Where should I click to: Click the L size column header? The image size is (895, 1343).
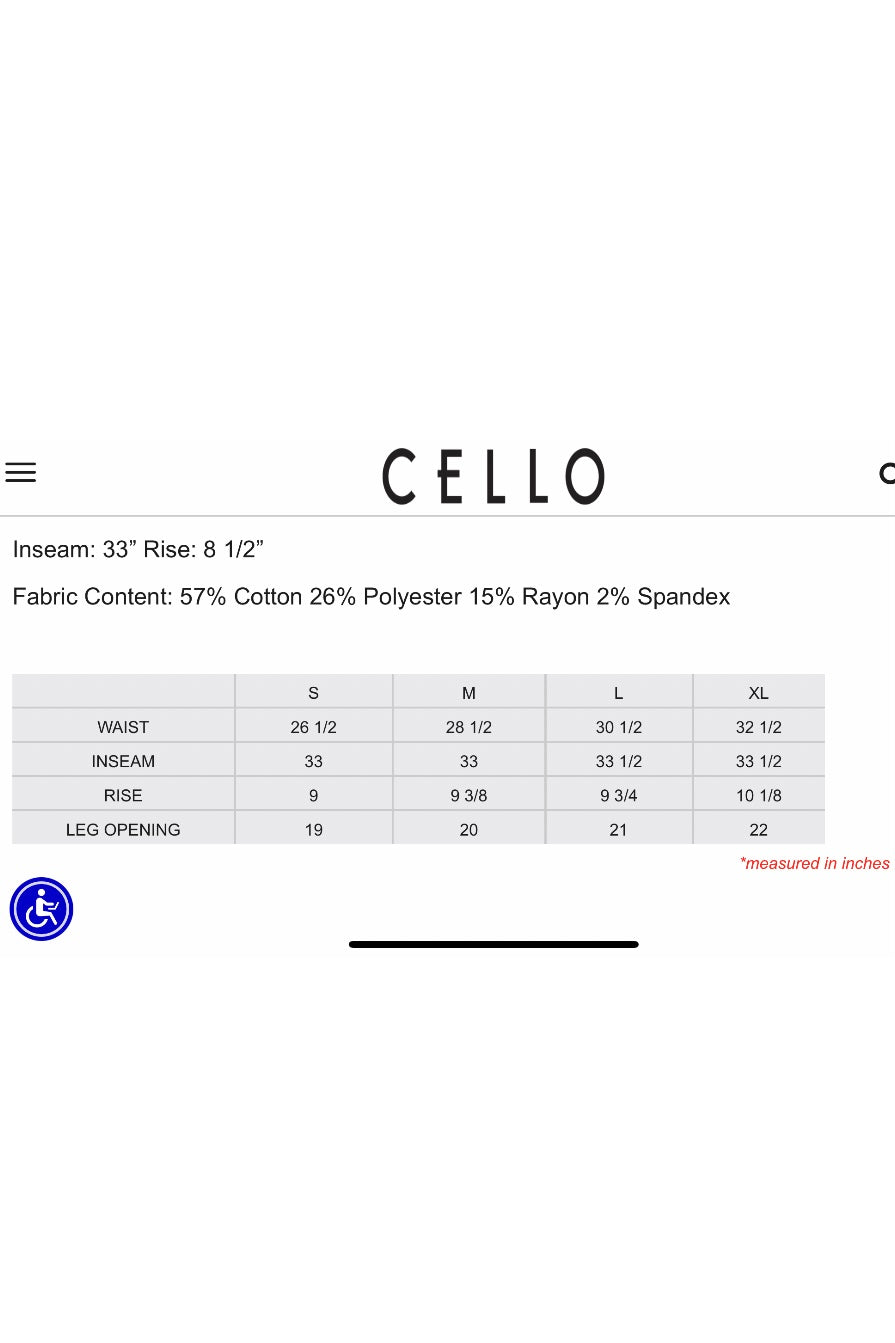click(x=618, y=693)
